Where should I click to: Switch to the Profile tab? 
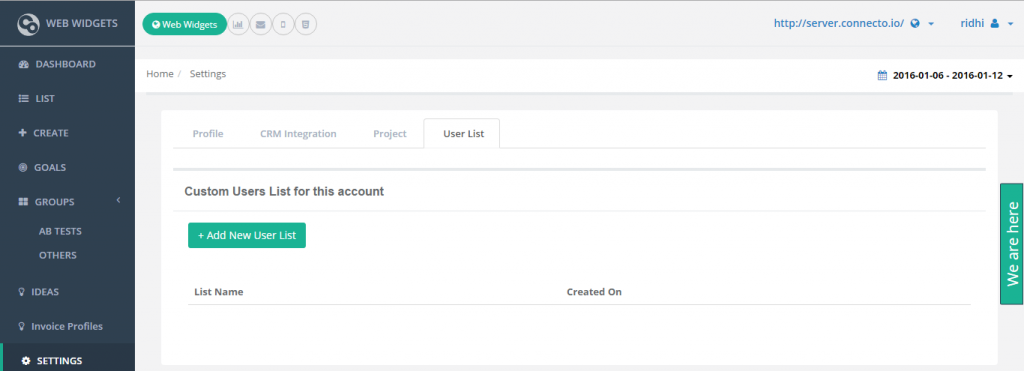pos(208,134)
